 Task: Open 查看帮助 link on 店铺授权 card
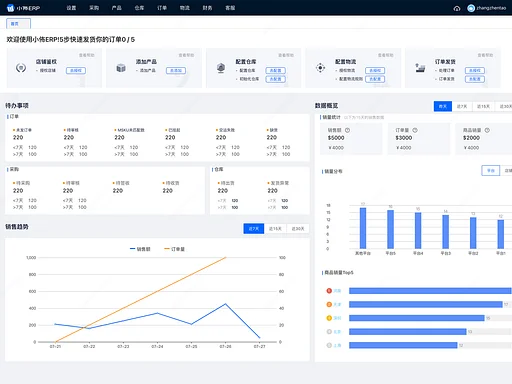tap(87, 55)
